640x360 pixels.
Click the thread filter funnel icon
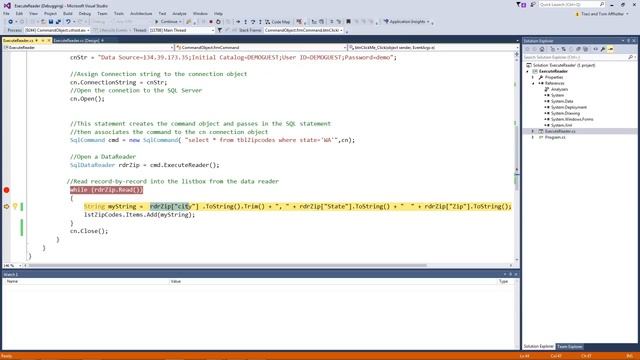pos(220,30)
